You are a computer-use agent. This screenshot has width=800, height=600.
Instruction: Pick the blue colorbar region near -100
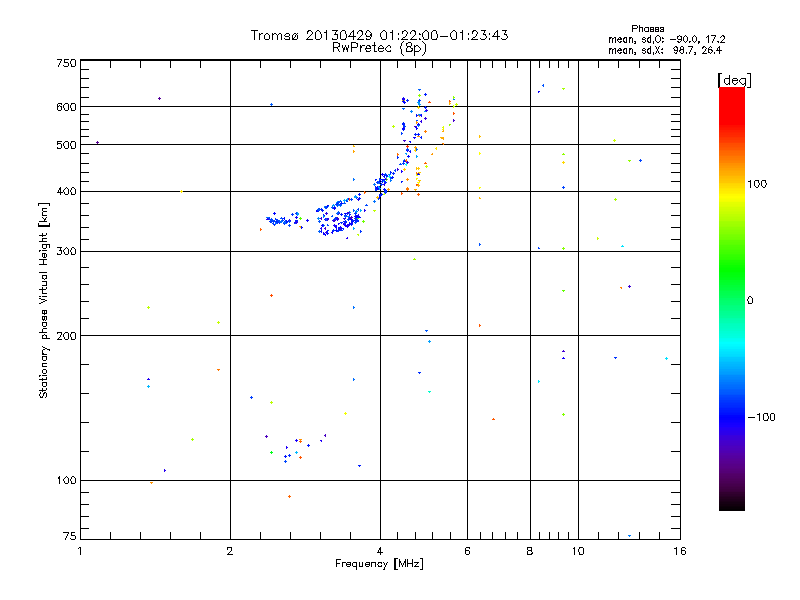pyautogui.click(x=732, y=417)
